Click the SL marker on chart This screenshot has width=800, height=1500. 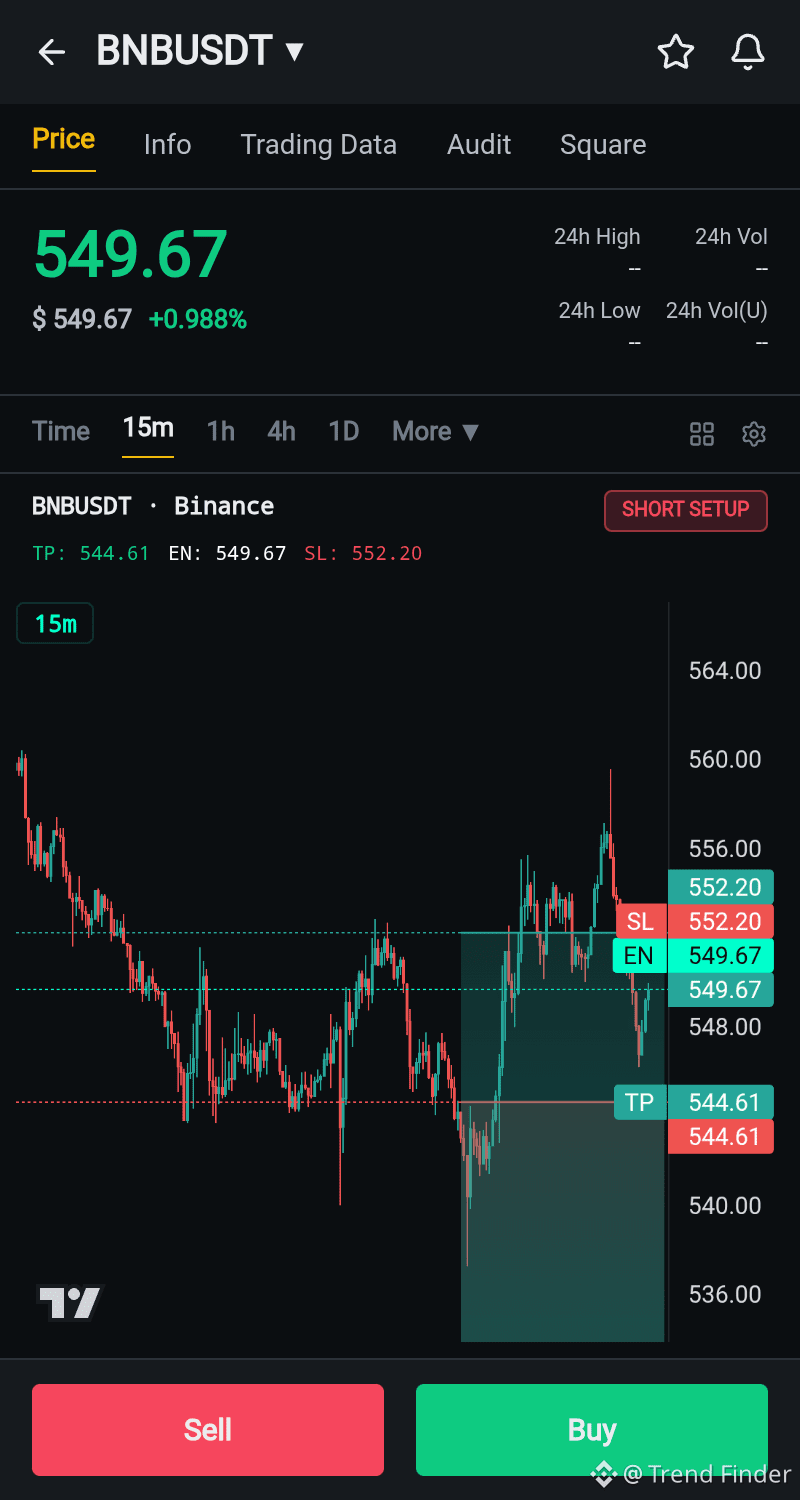pyautogui.click(x=640, y=921)
